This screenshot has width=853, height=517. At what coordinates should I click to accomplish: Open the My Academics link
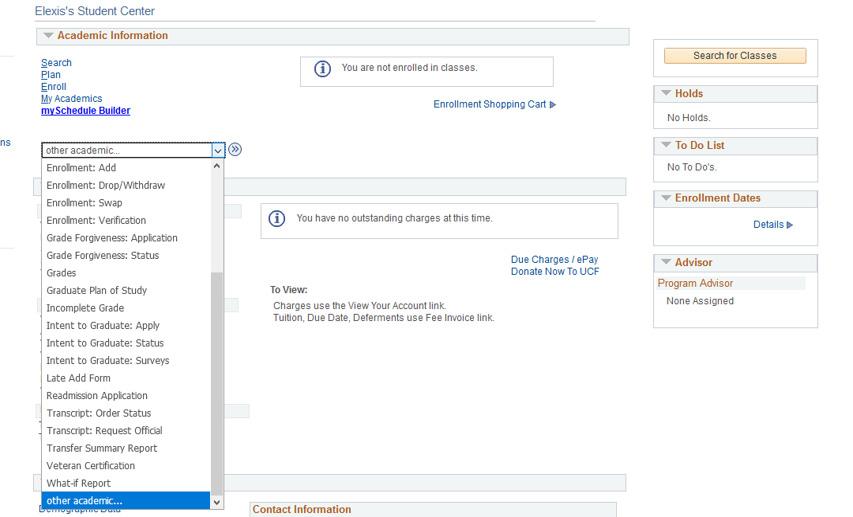(71, 99)
